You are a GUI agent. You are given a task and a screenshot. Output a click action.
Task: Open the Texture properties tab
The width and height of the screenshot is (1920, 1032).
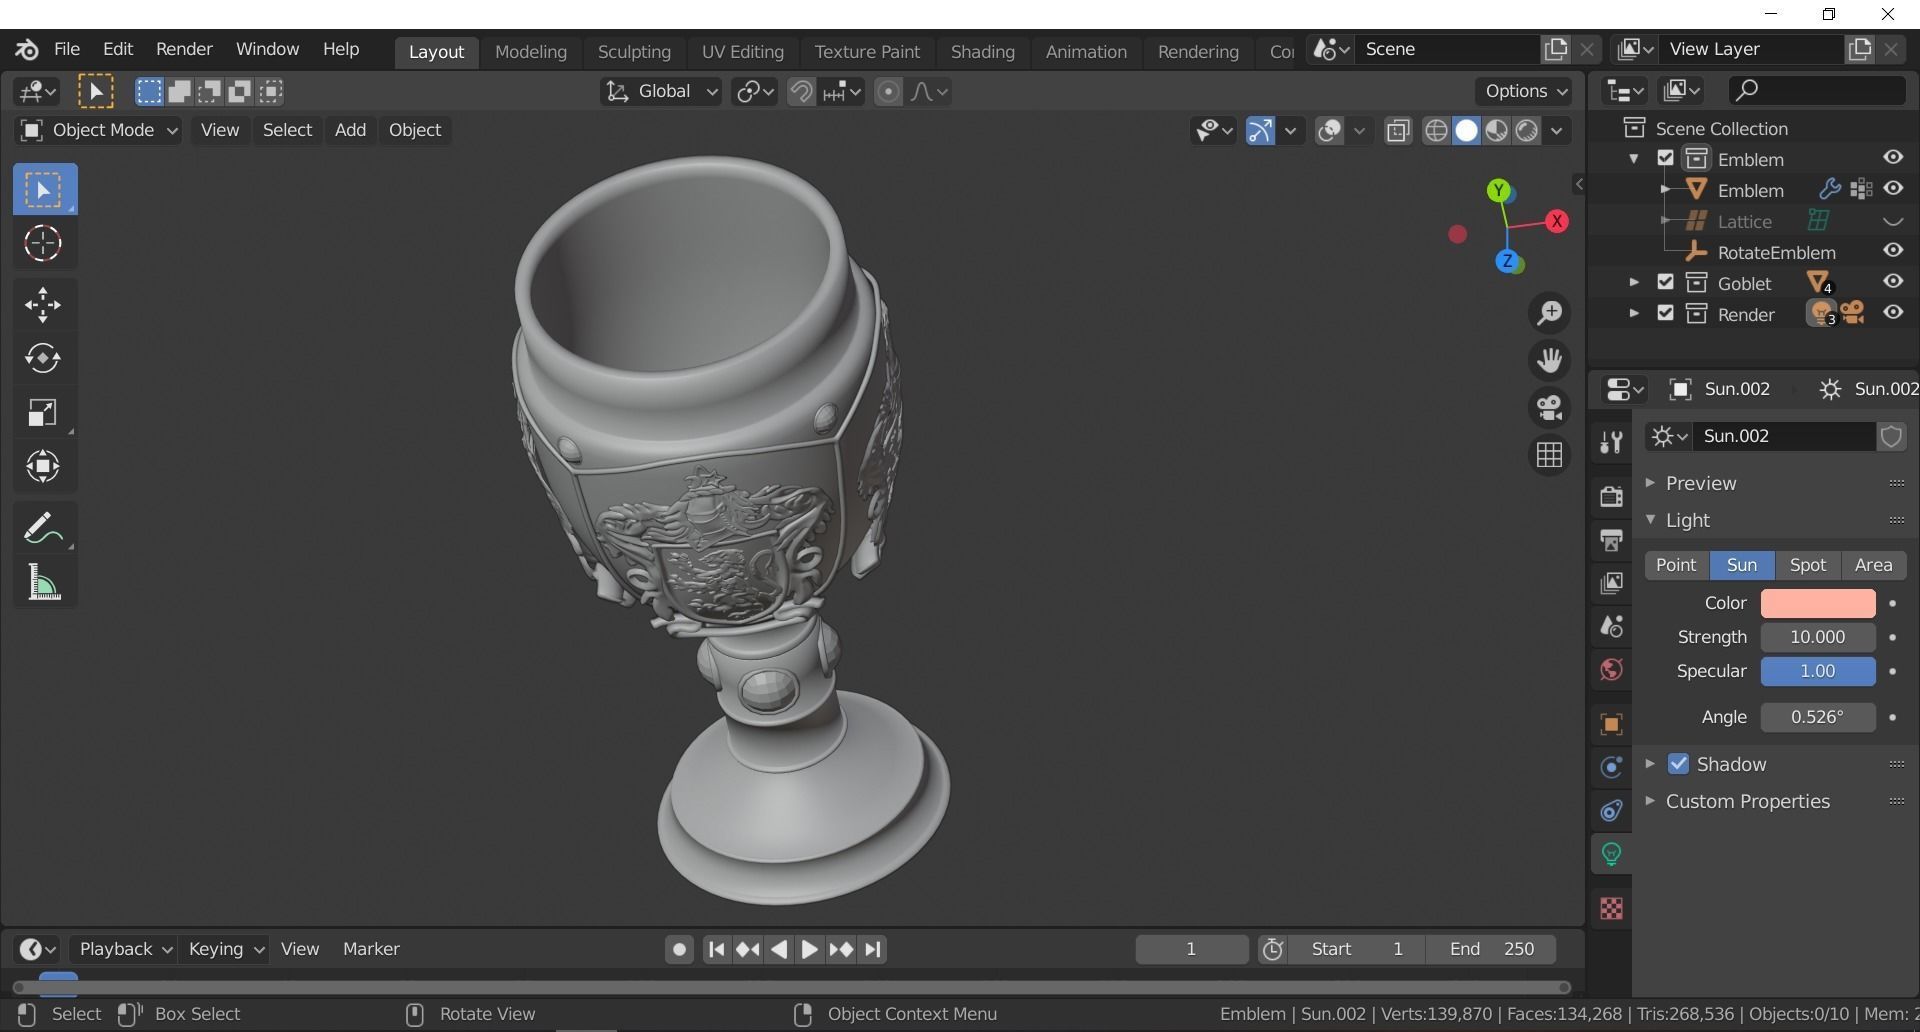[1611, 908]
